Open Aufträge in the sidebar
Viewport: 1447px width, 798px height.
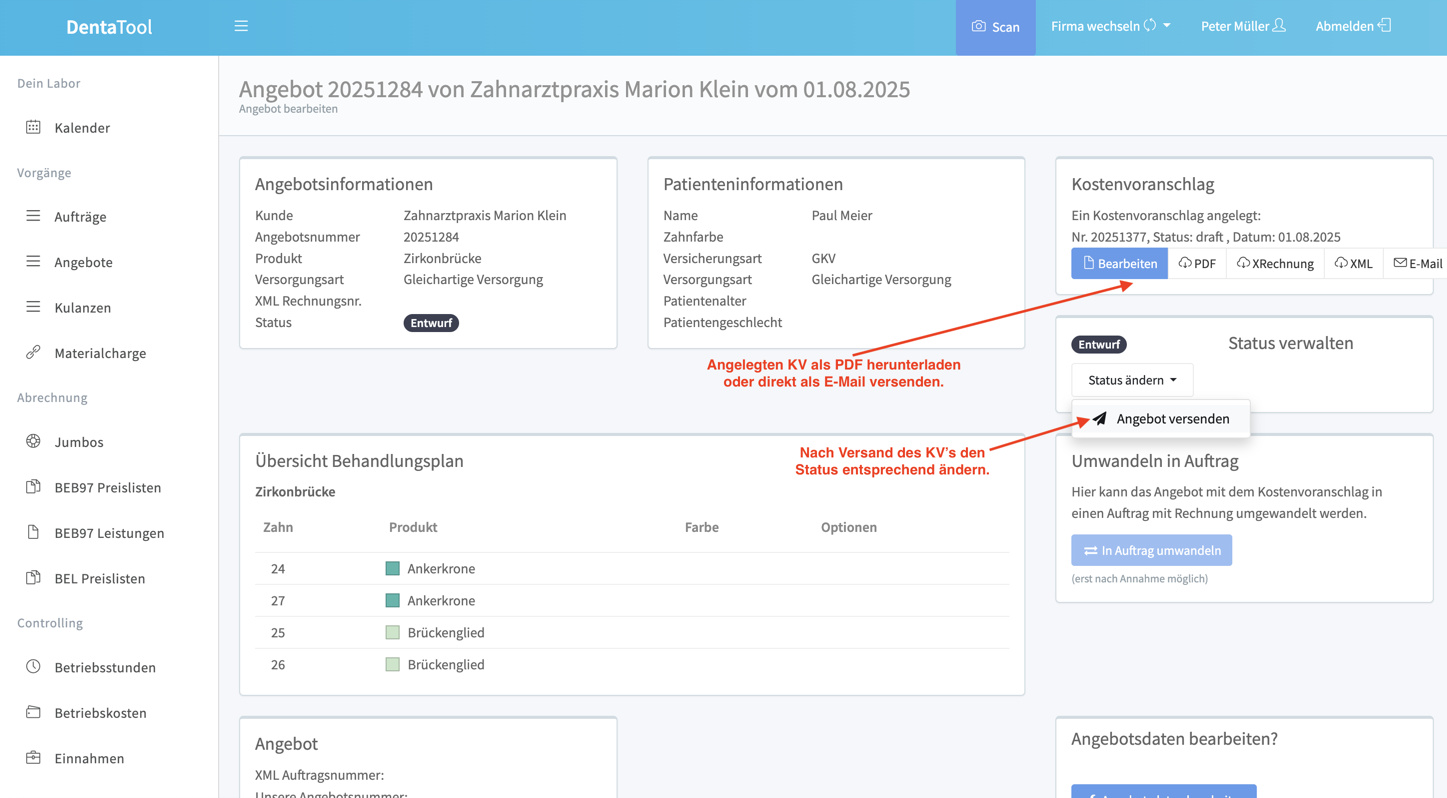(x=80, y=217)
